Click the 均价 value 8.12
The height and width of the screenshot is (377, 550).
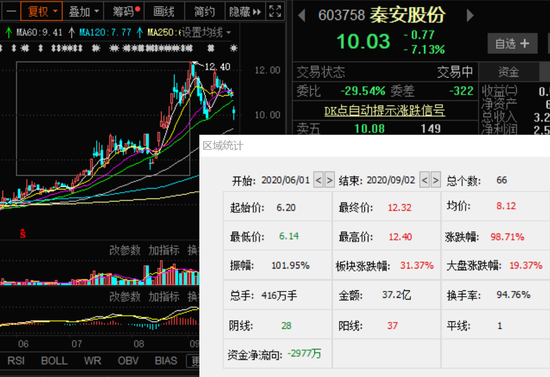(x=506, y=206)
